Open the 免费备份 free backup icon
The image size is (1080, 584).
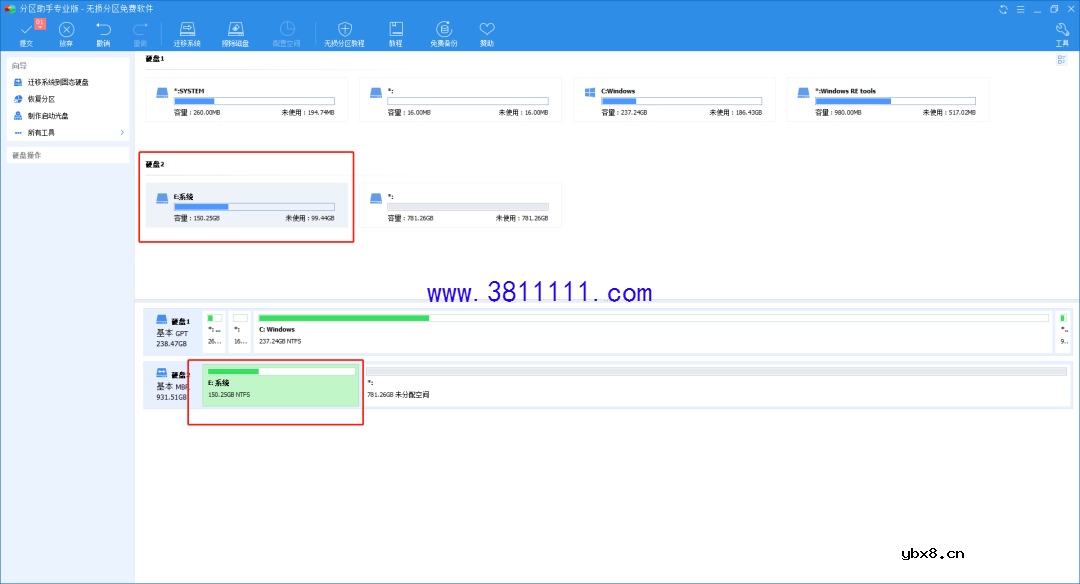coord(444,33)
